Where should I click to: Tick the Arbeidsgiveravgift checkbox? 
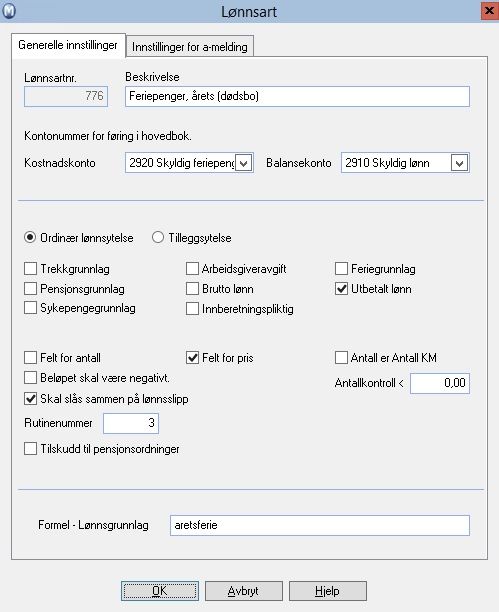192,269
